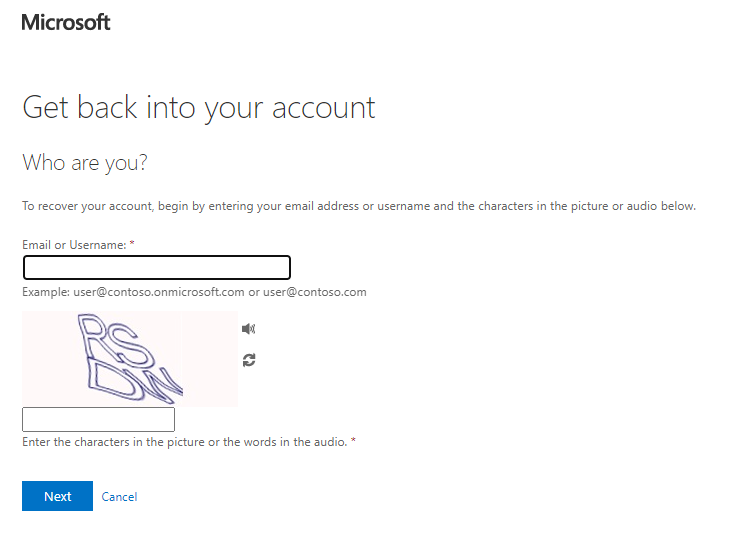Focus the CAPTCHA characters text box
Viewport: 742px width, 559px height.
point(98,419)
